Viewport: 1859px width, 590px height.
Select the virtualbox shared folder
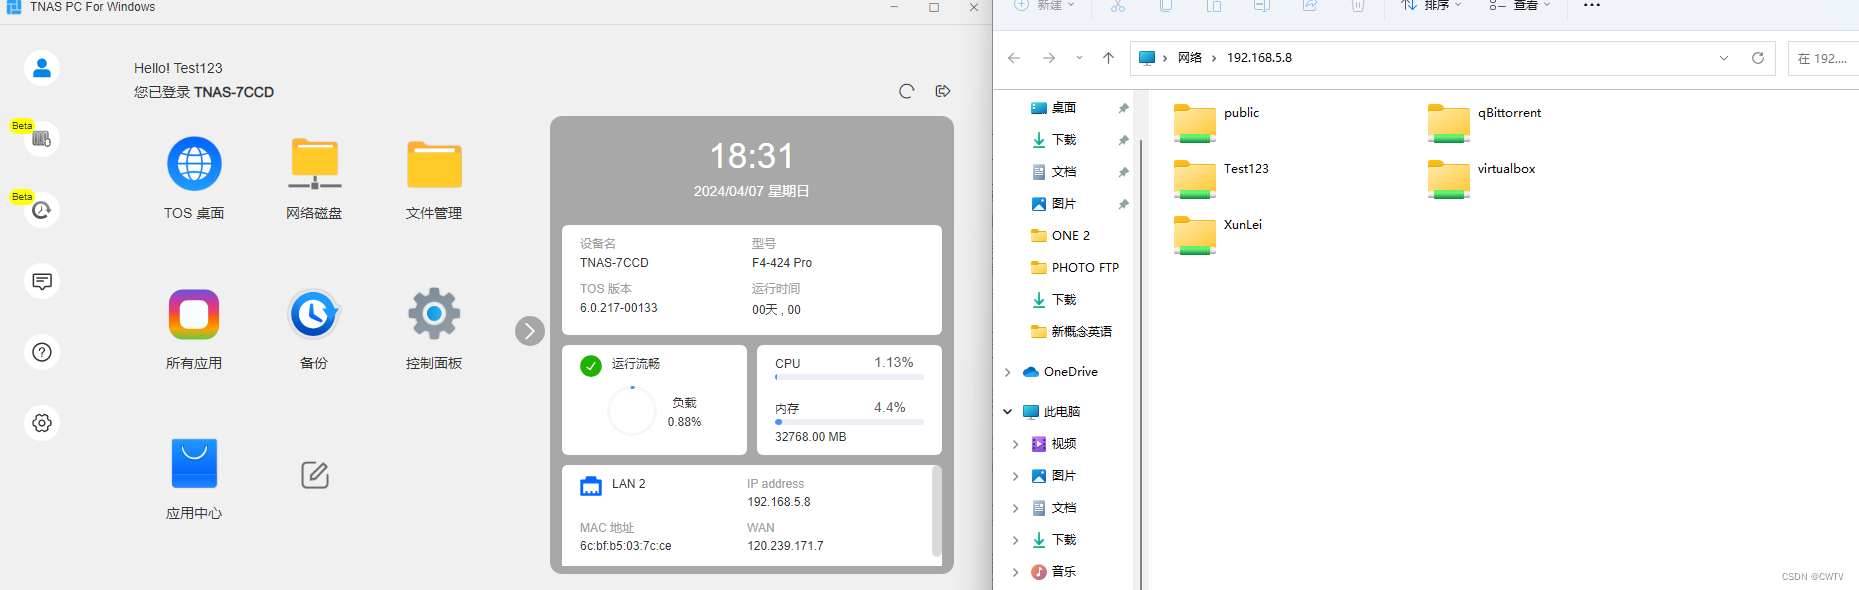1482,179
